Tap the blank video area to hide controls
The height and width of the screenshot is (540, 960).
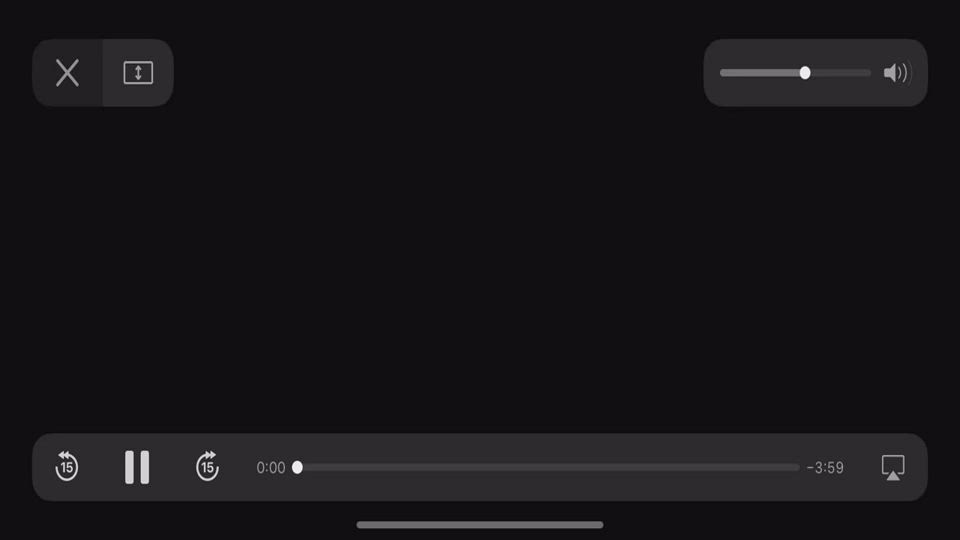pos(480,269)
